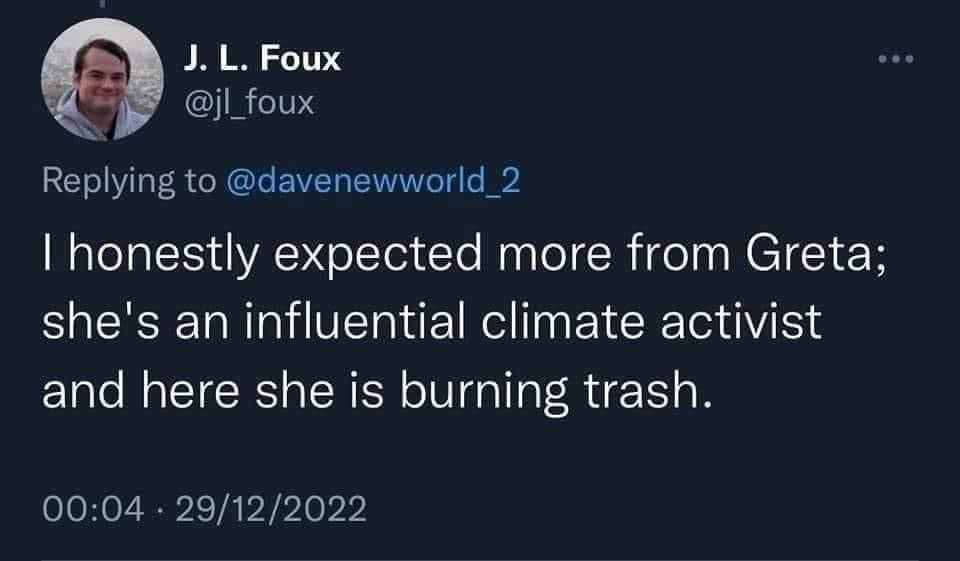Viewport: 960px width, 561px height.
Task: Click the @jl_foux handle
Action: [x=249, y=101]
